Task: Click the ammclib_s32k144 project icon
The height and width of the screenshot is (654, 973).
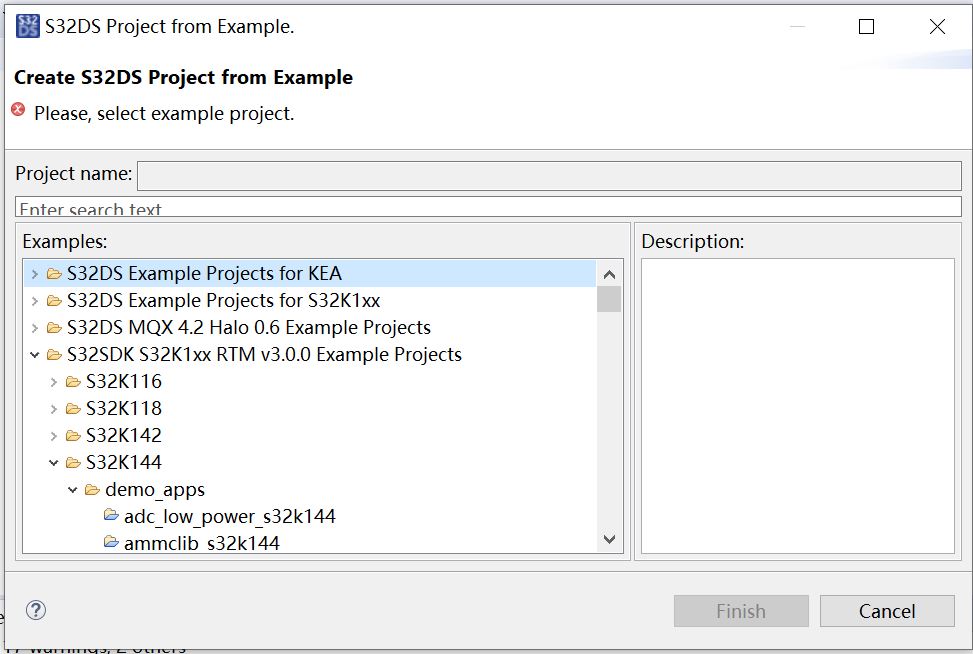Action: 111,543
